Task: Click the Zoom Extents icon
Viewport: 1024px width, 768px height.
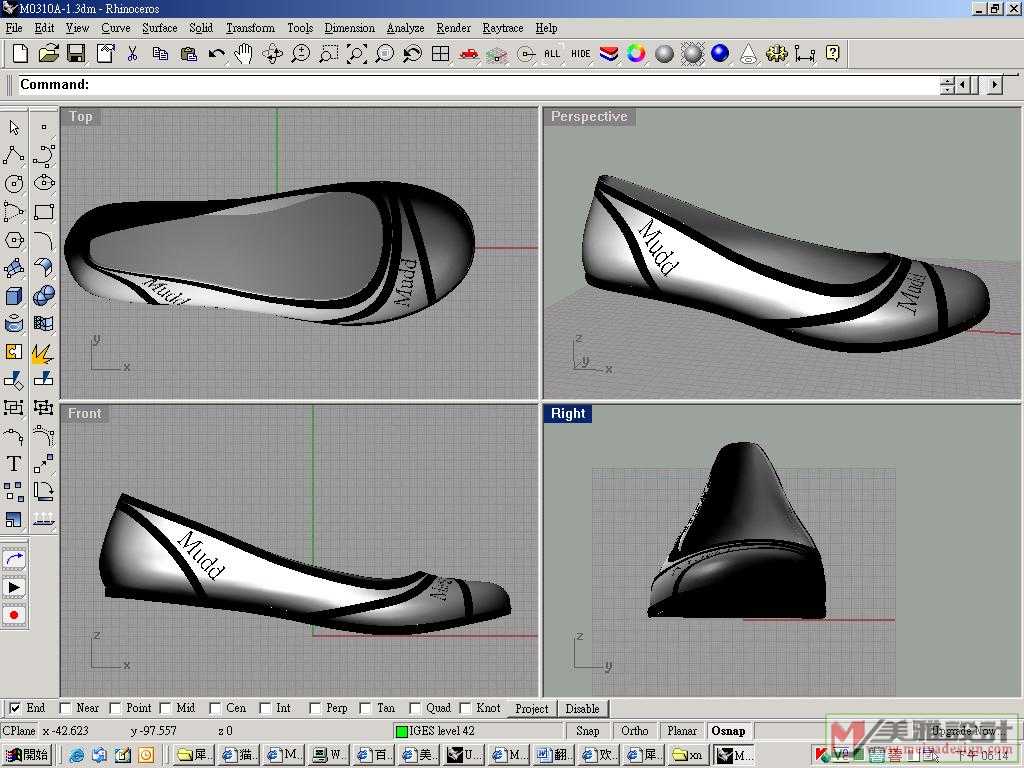Action: point(357,54)
